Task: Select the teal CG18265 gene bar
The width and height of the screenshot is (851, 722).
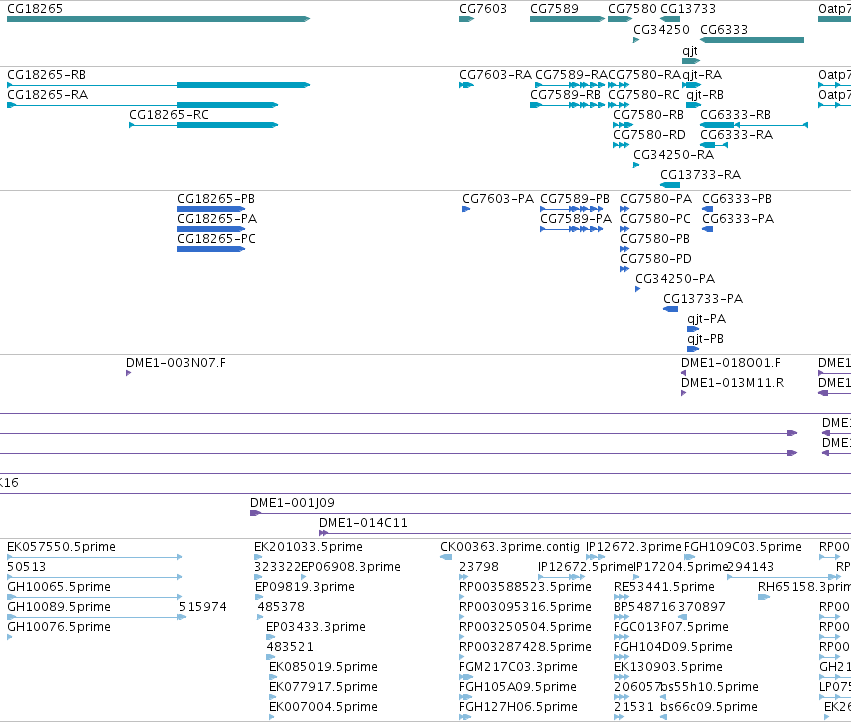Action: [158, 19]
